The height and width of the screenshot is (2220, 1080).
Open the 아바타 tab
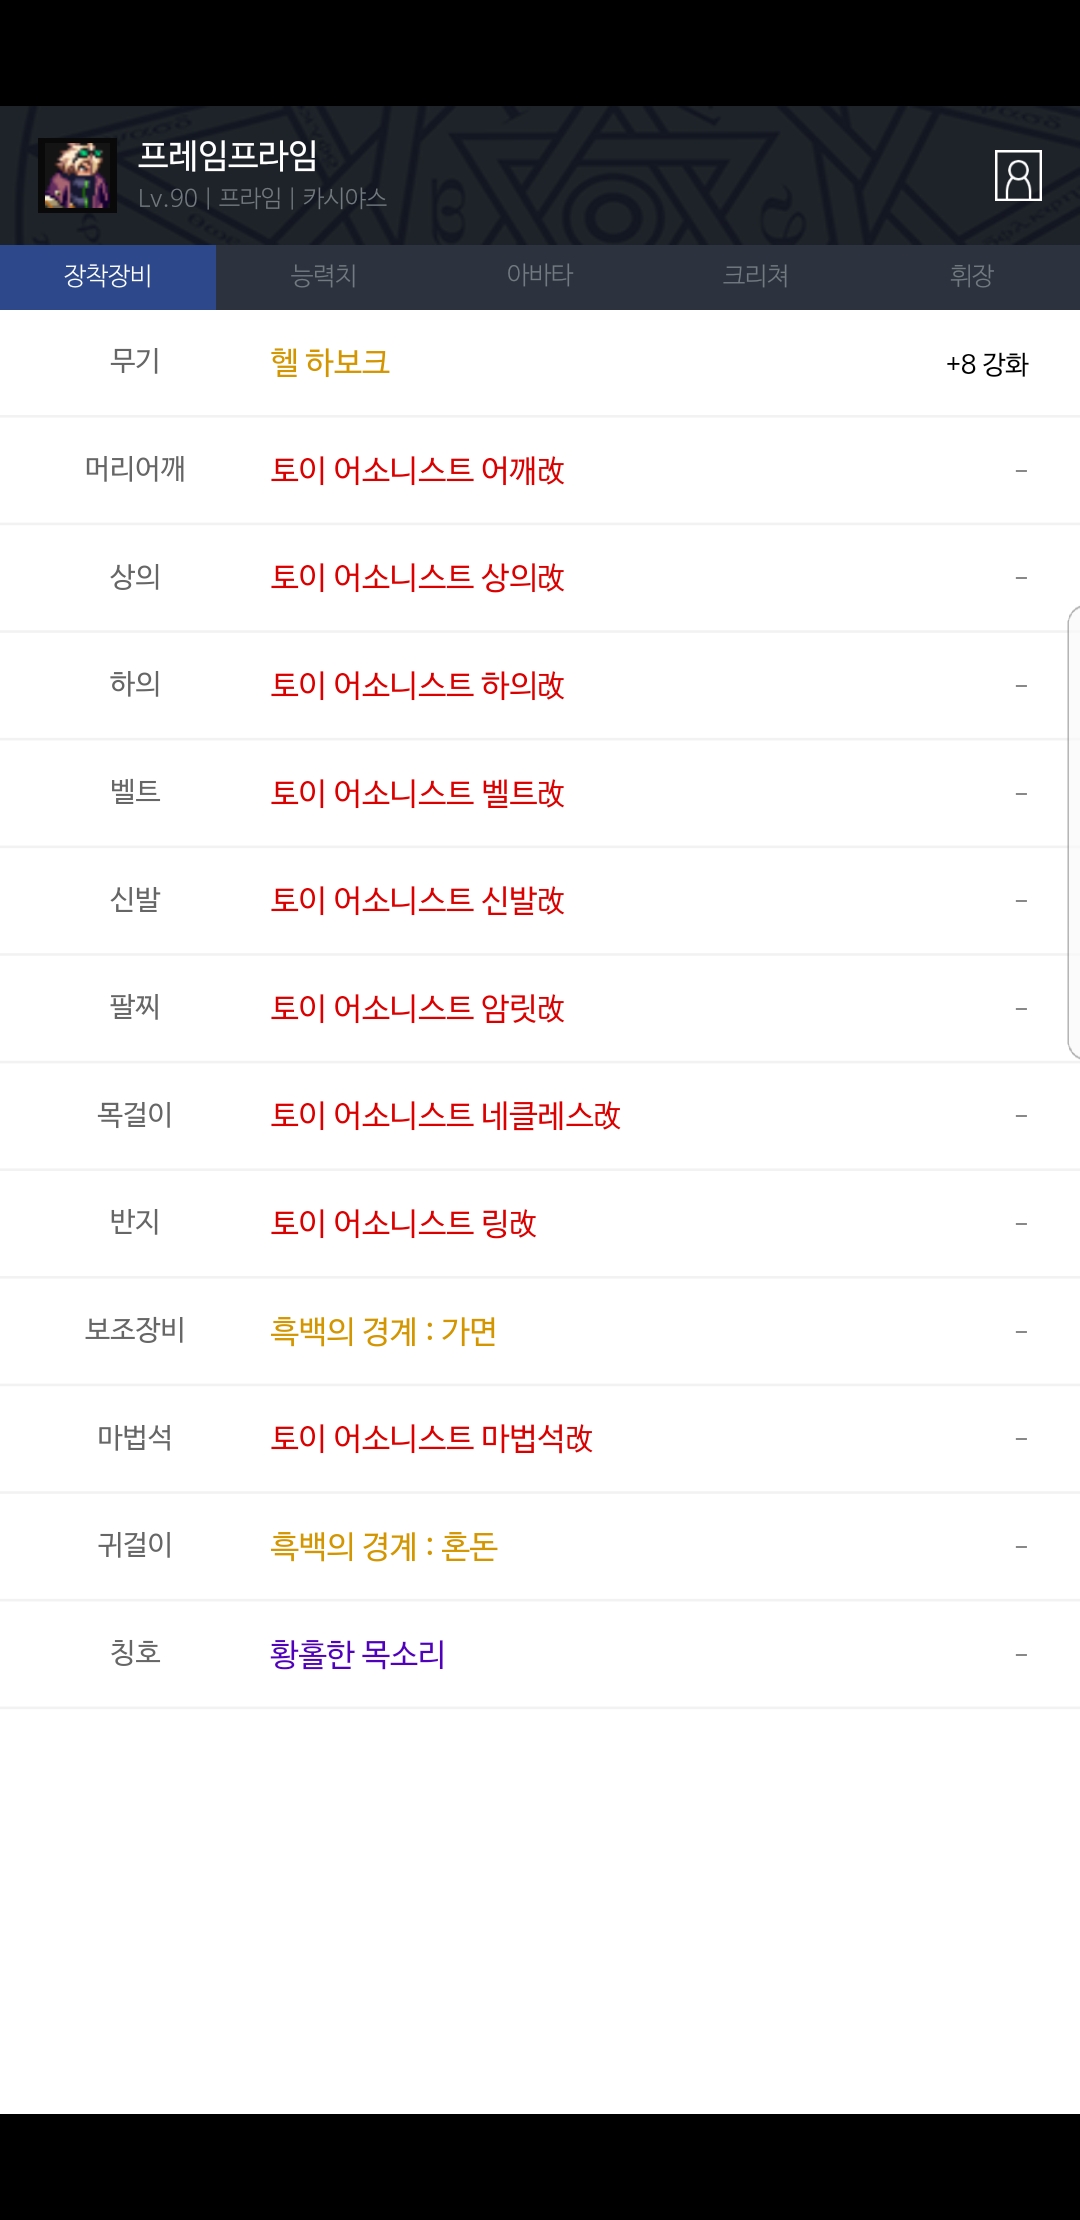(540, 276)
